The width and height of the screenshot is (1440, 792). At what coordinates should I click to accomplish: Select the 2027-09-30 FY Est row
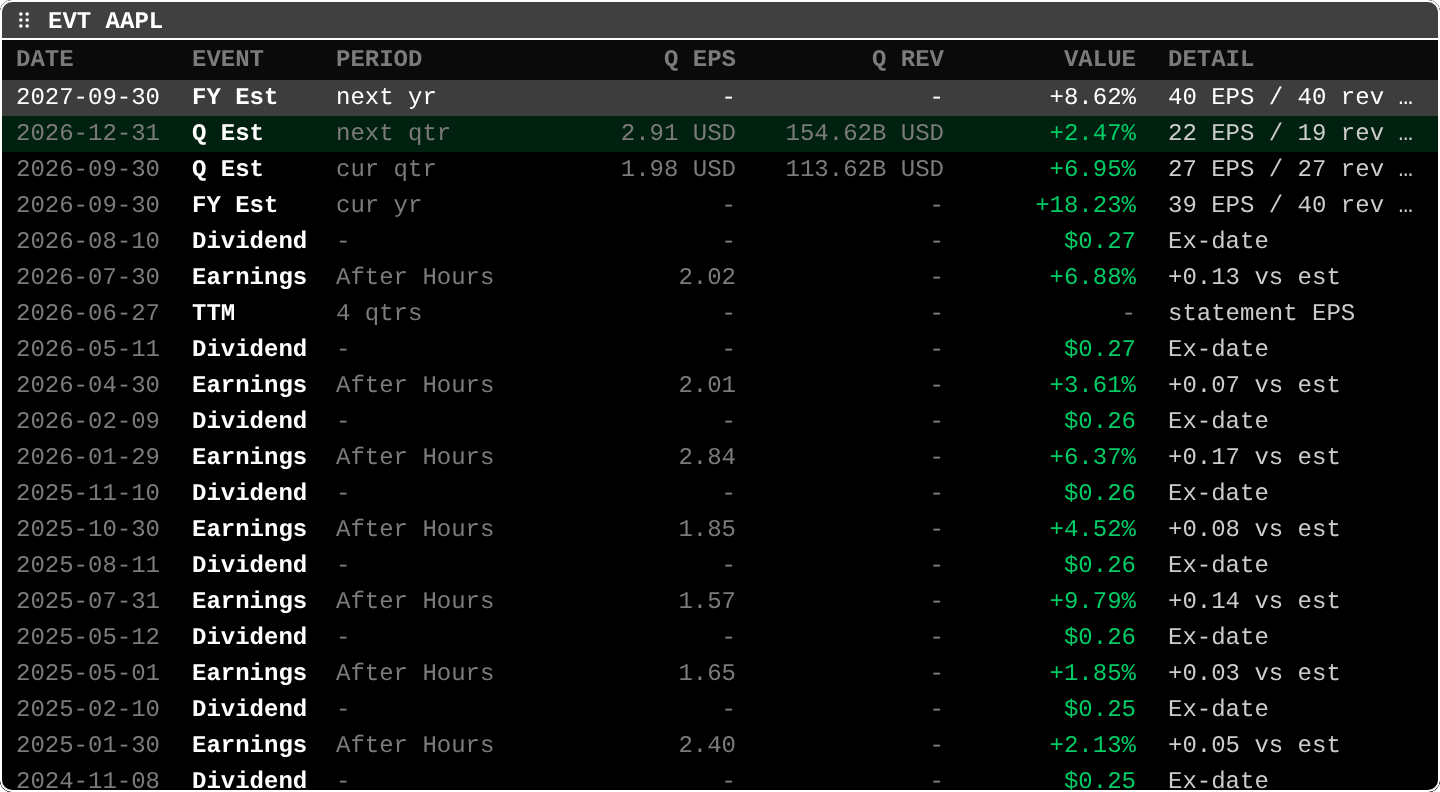(720, 97)
